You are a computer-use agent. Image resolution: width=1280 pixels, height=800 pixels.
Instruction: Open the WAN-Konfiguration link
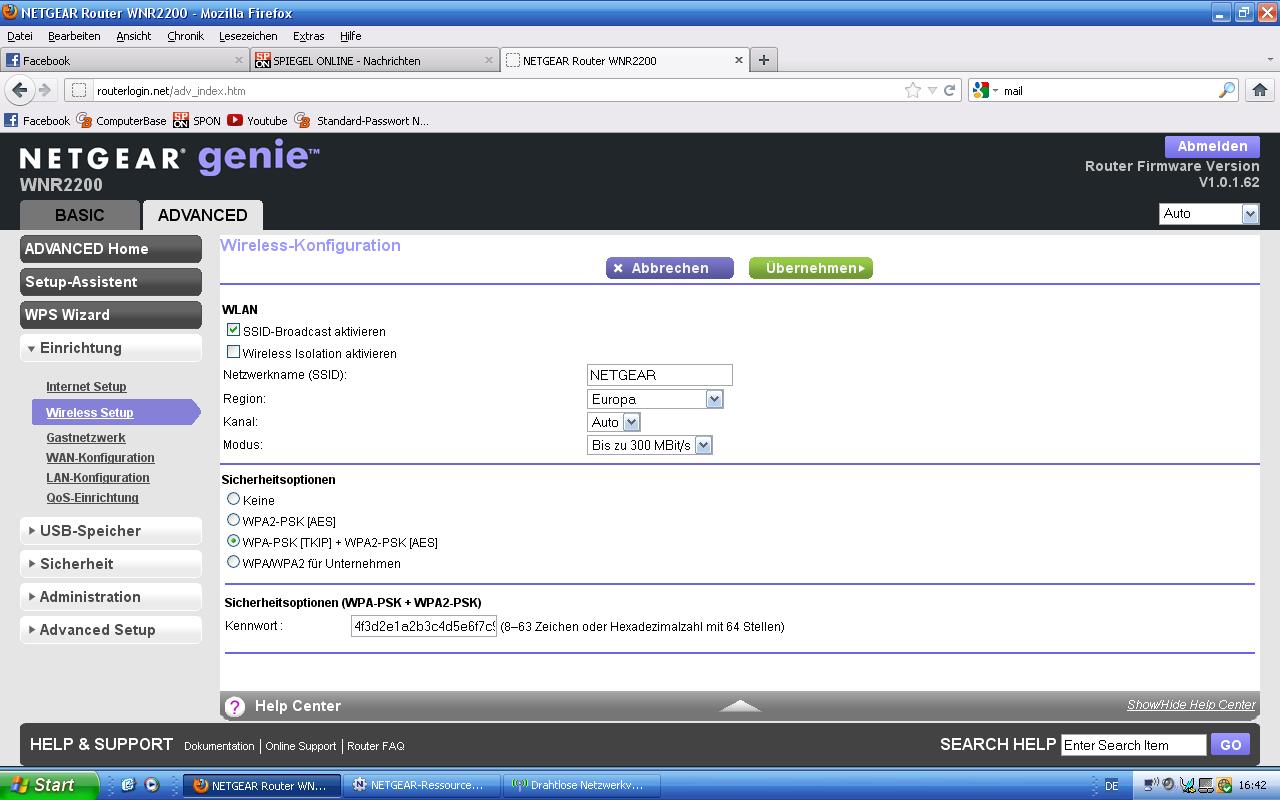[x=100, y=458]
